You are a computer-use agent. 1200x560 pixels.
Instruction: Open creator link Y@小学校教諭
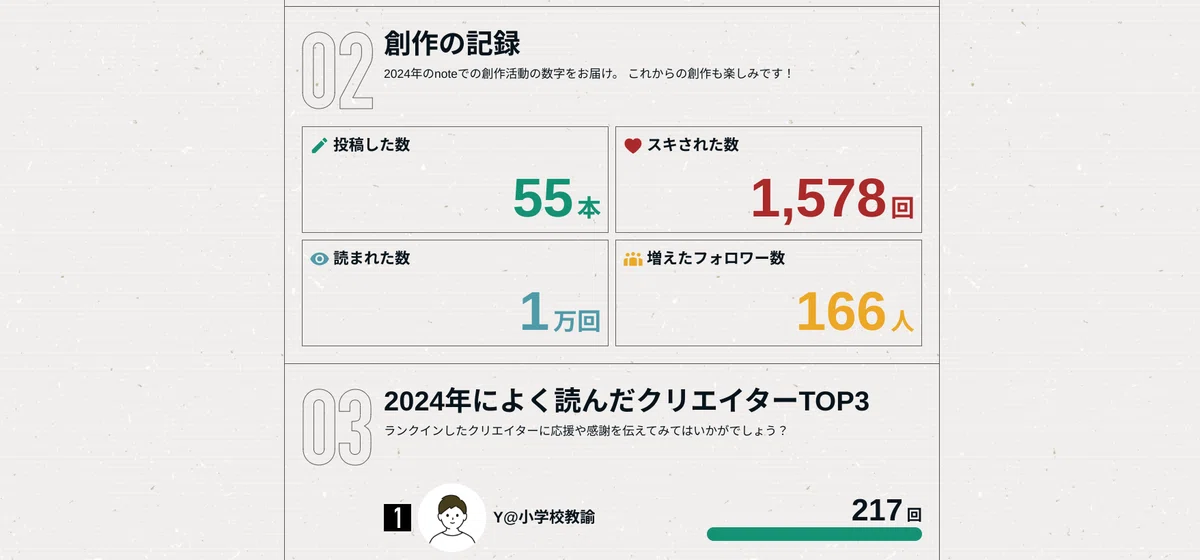click(x=544, y=517)
